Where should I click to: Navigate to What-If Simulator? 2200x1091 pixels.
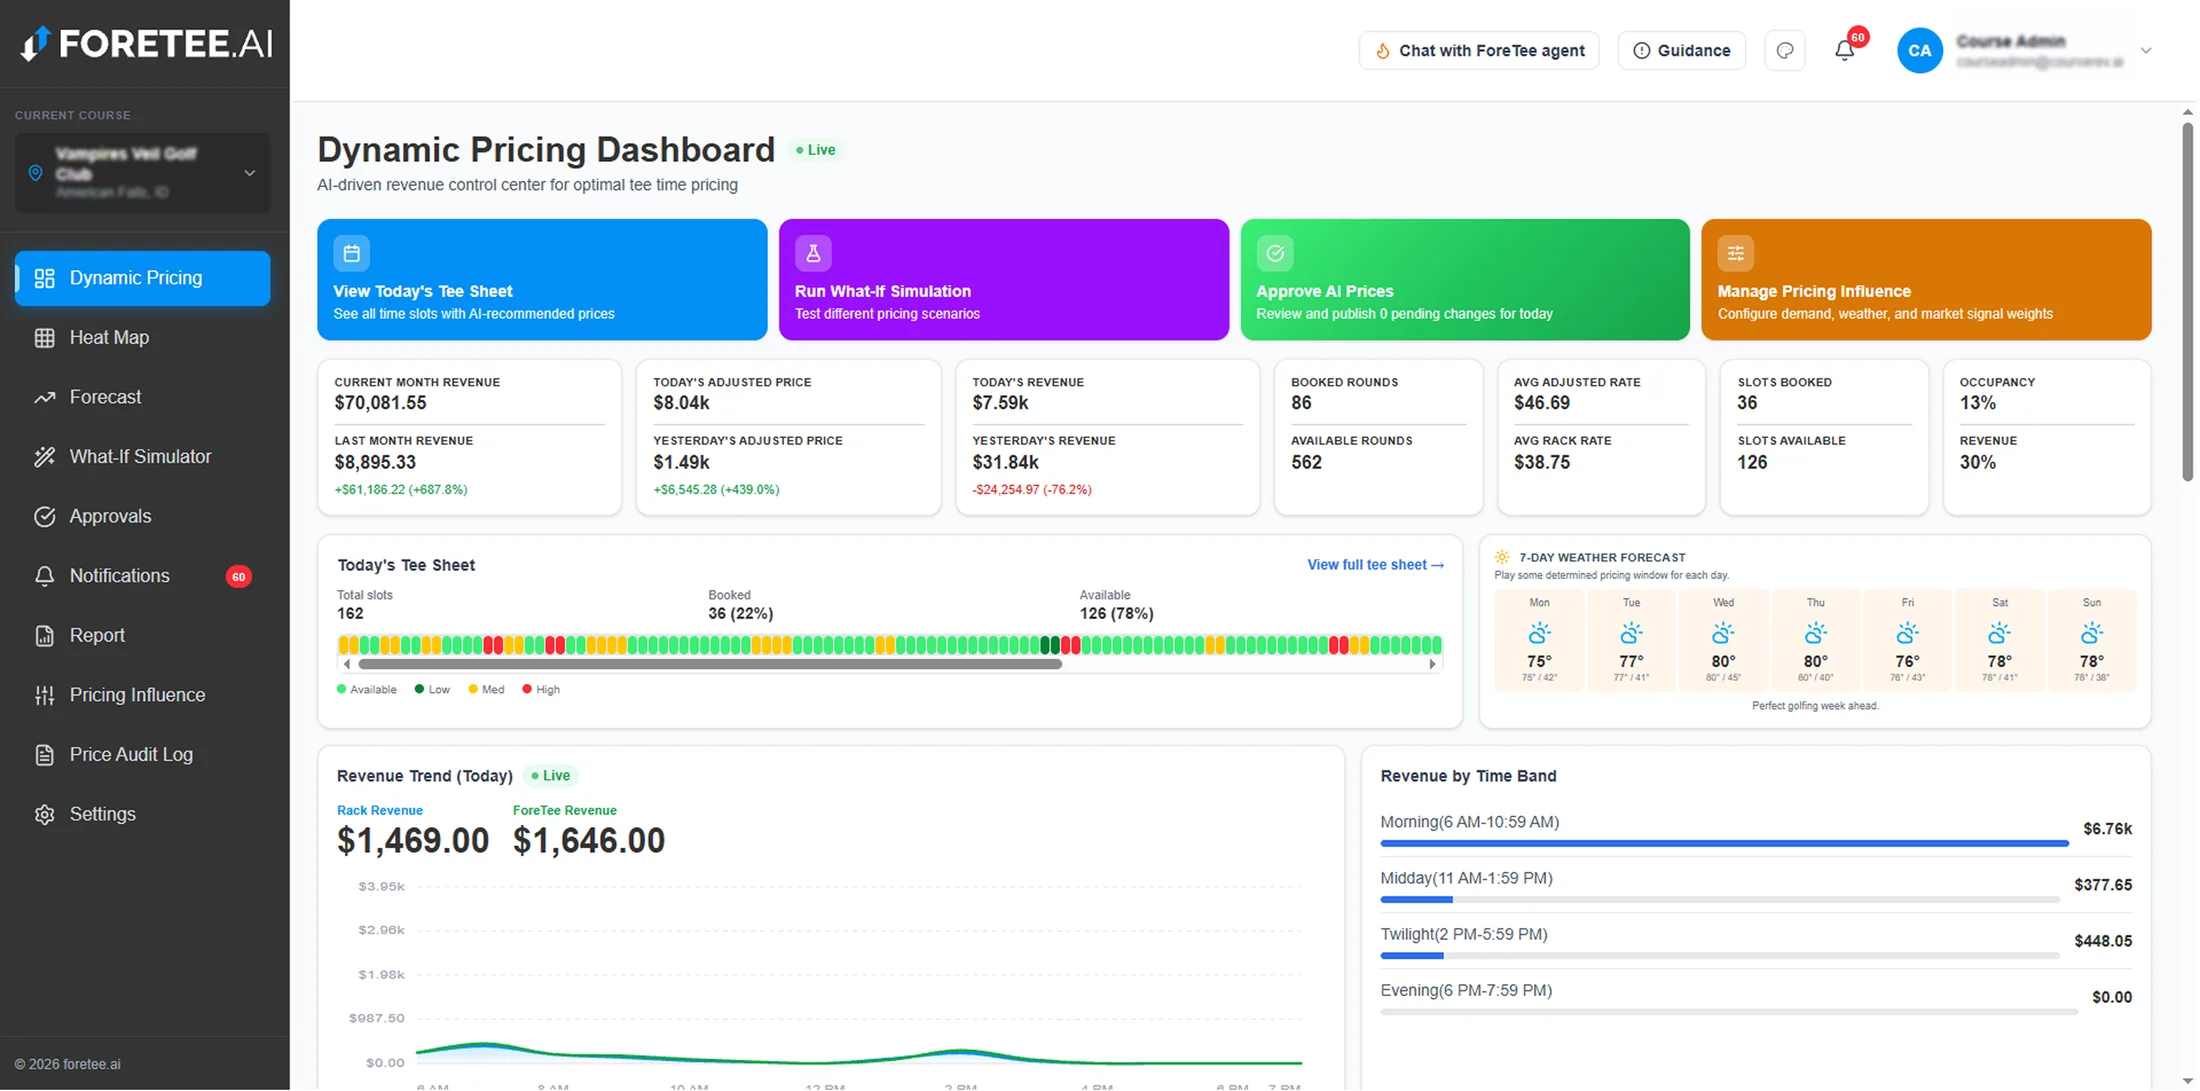click(x=142, y=457)
